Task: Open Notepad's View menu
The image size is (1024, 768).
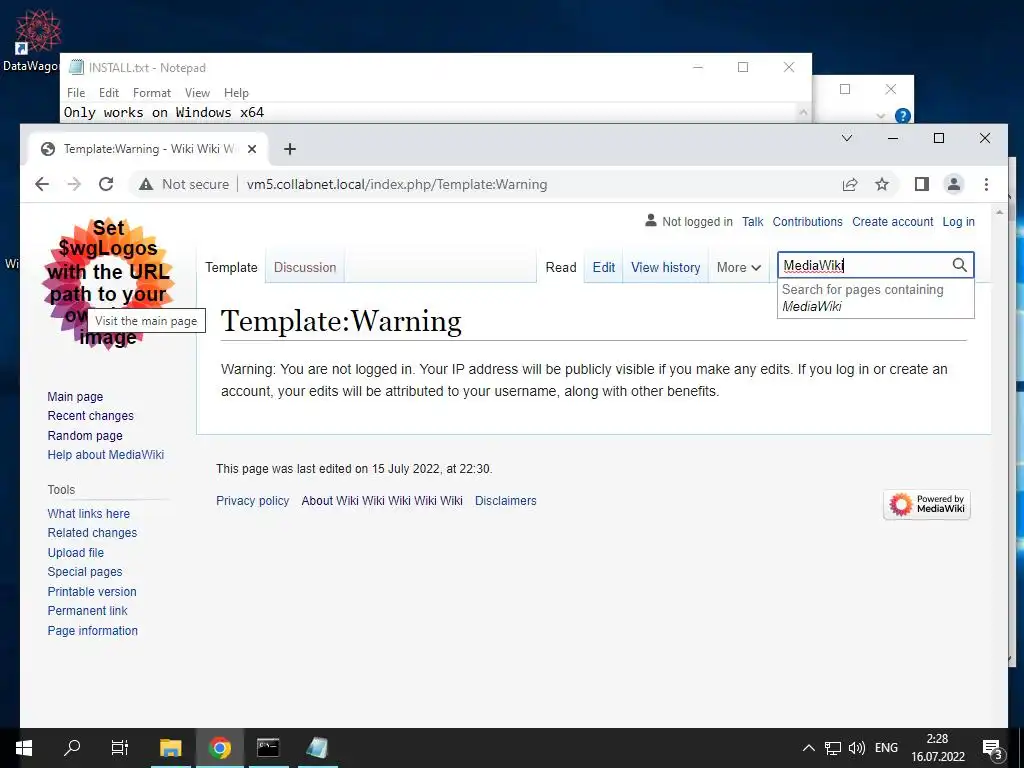Action: pyautogui.click(x=197, y=93)
